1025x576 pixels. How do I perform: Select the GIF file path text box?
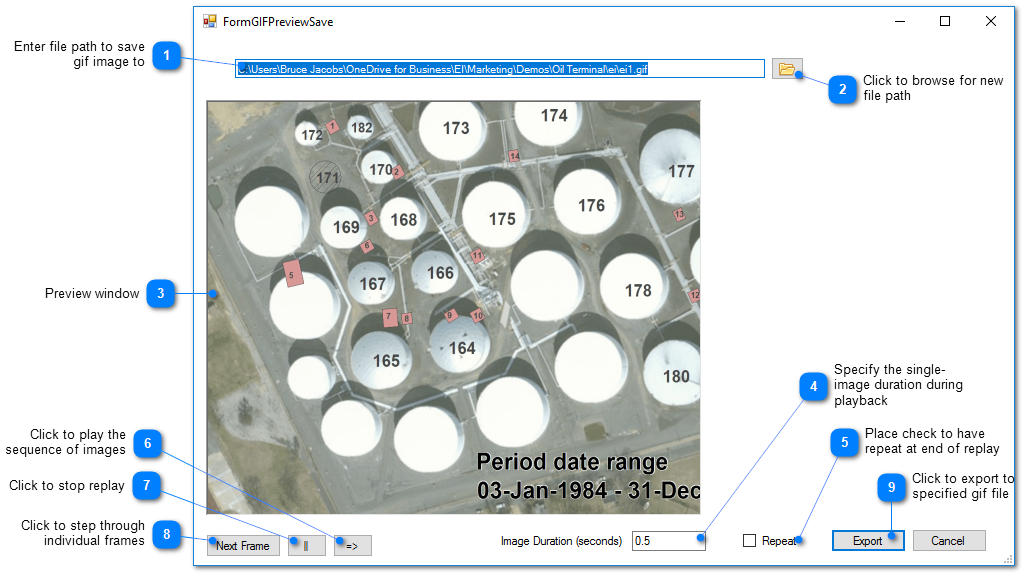500,69
